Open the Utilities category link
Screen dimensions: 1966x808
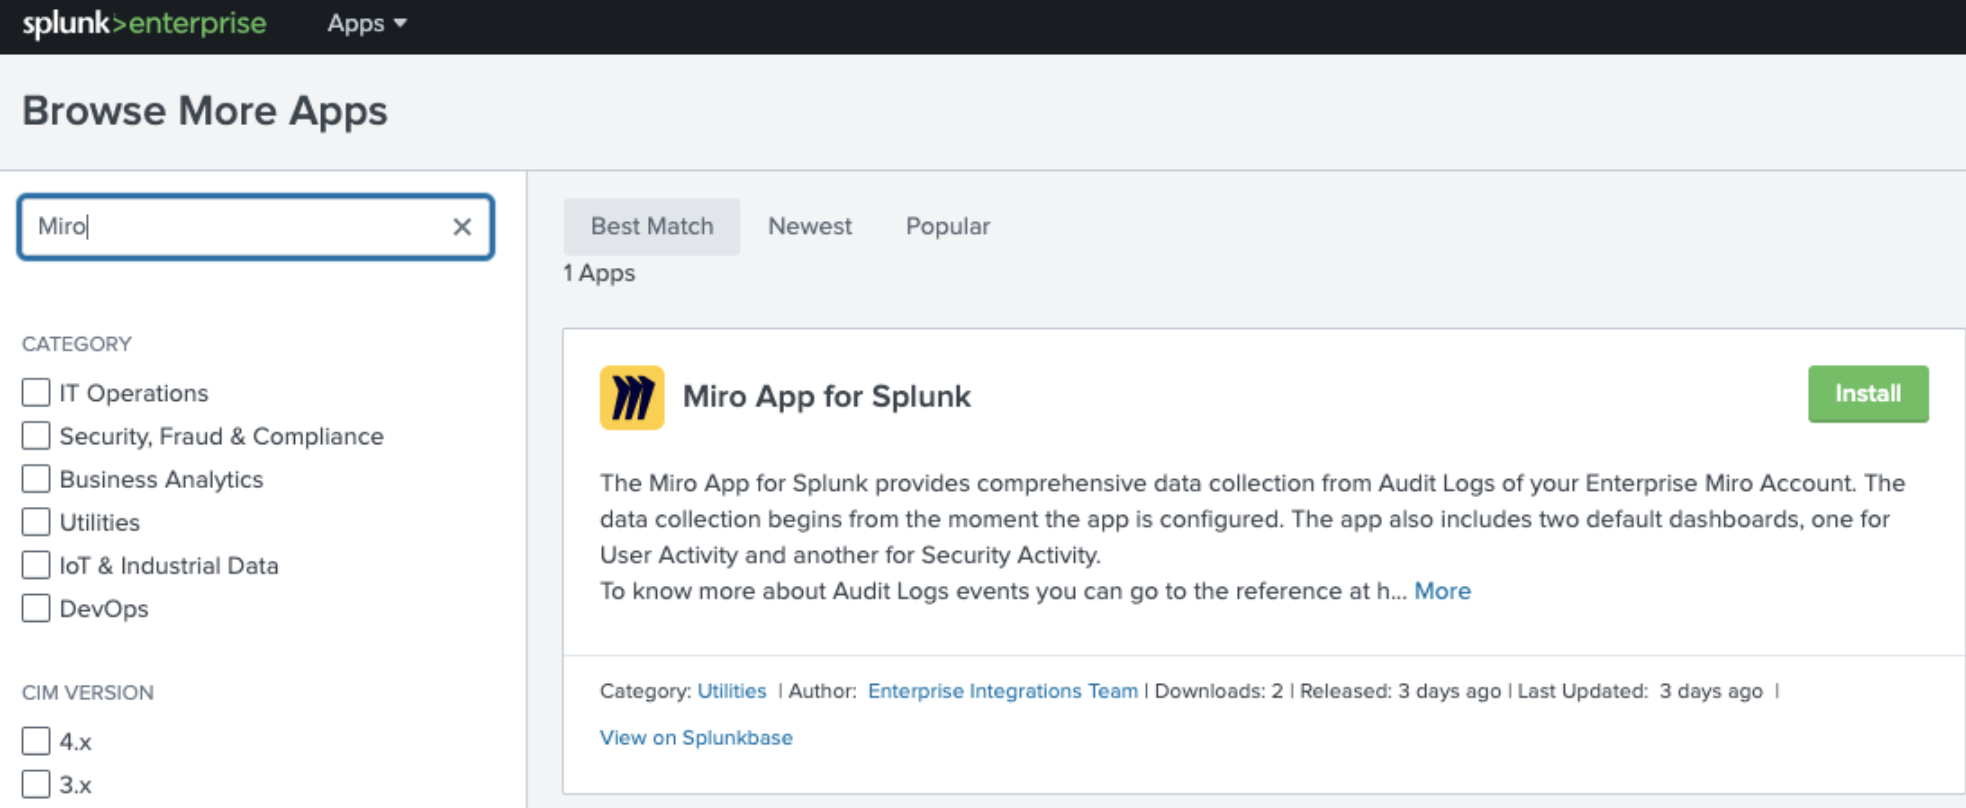point(731,691)
